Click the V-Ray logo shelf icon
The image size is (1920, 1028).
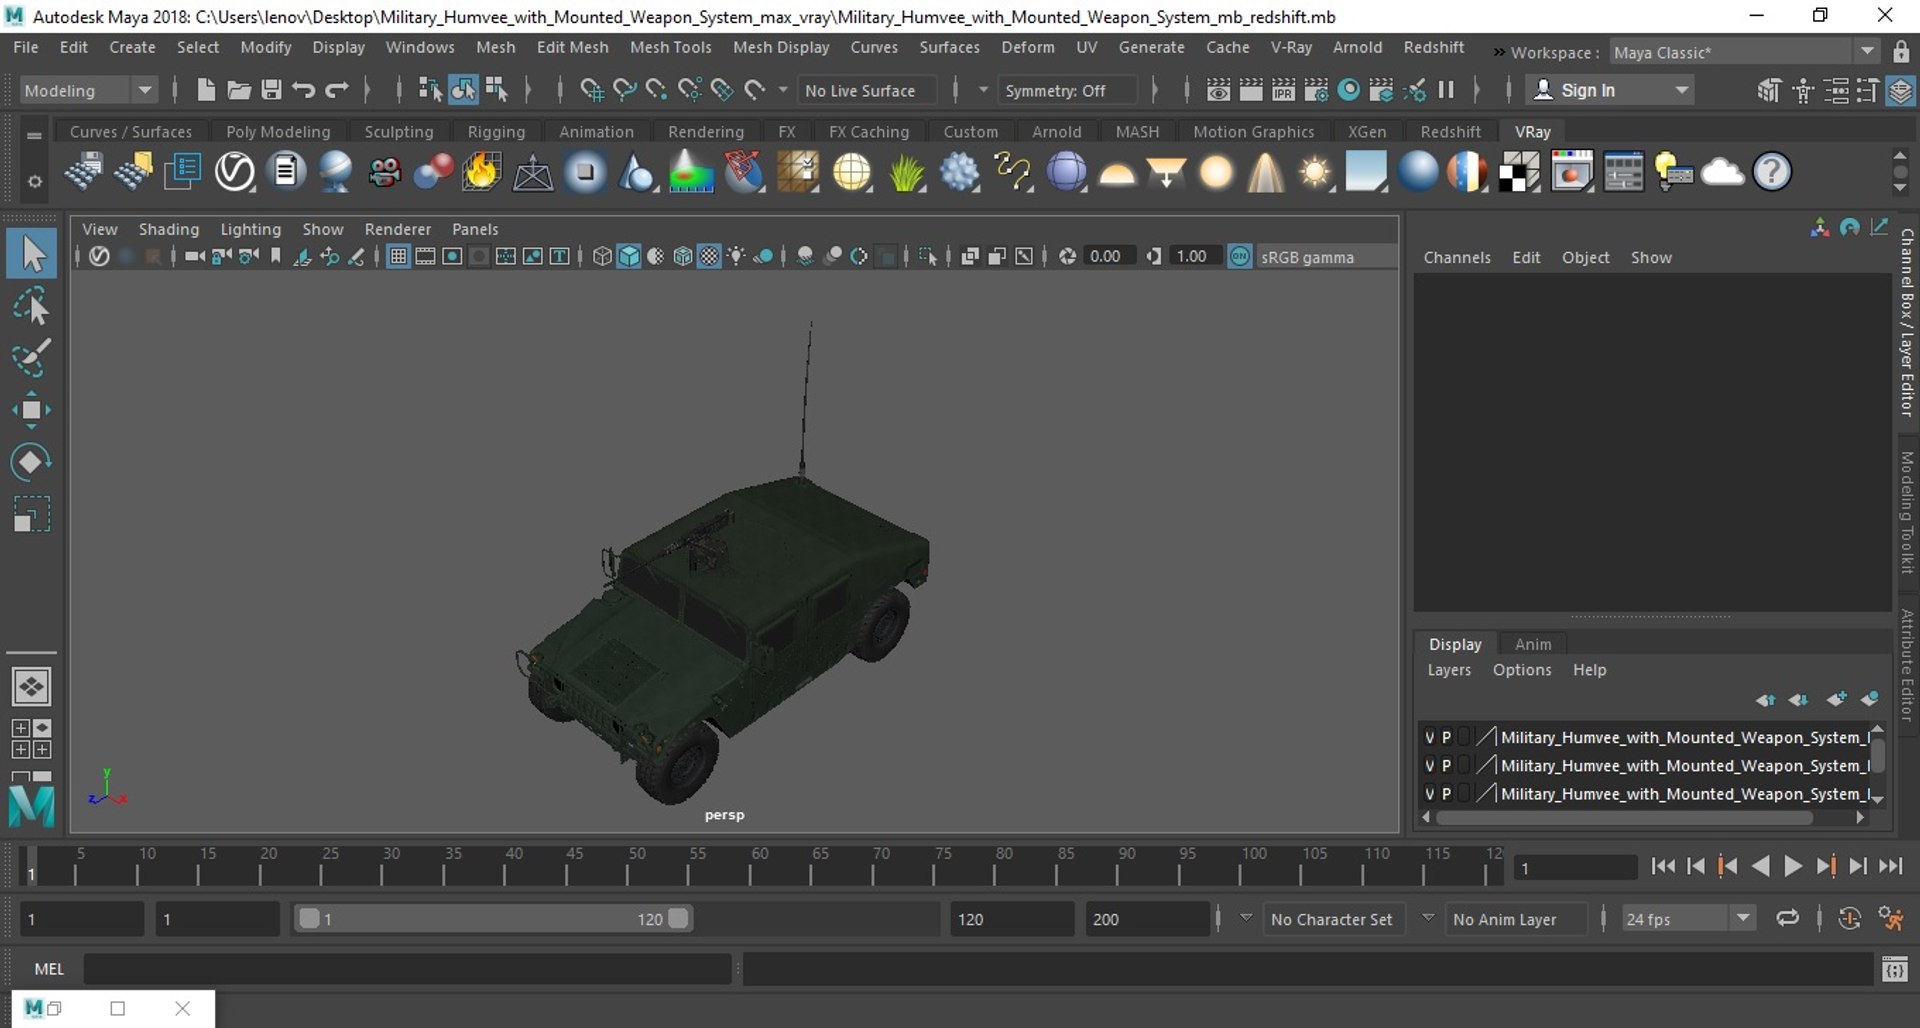click(235, 172)
